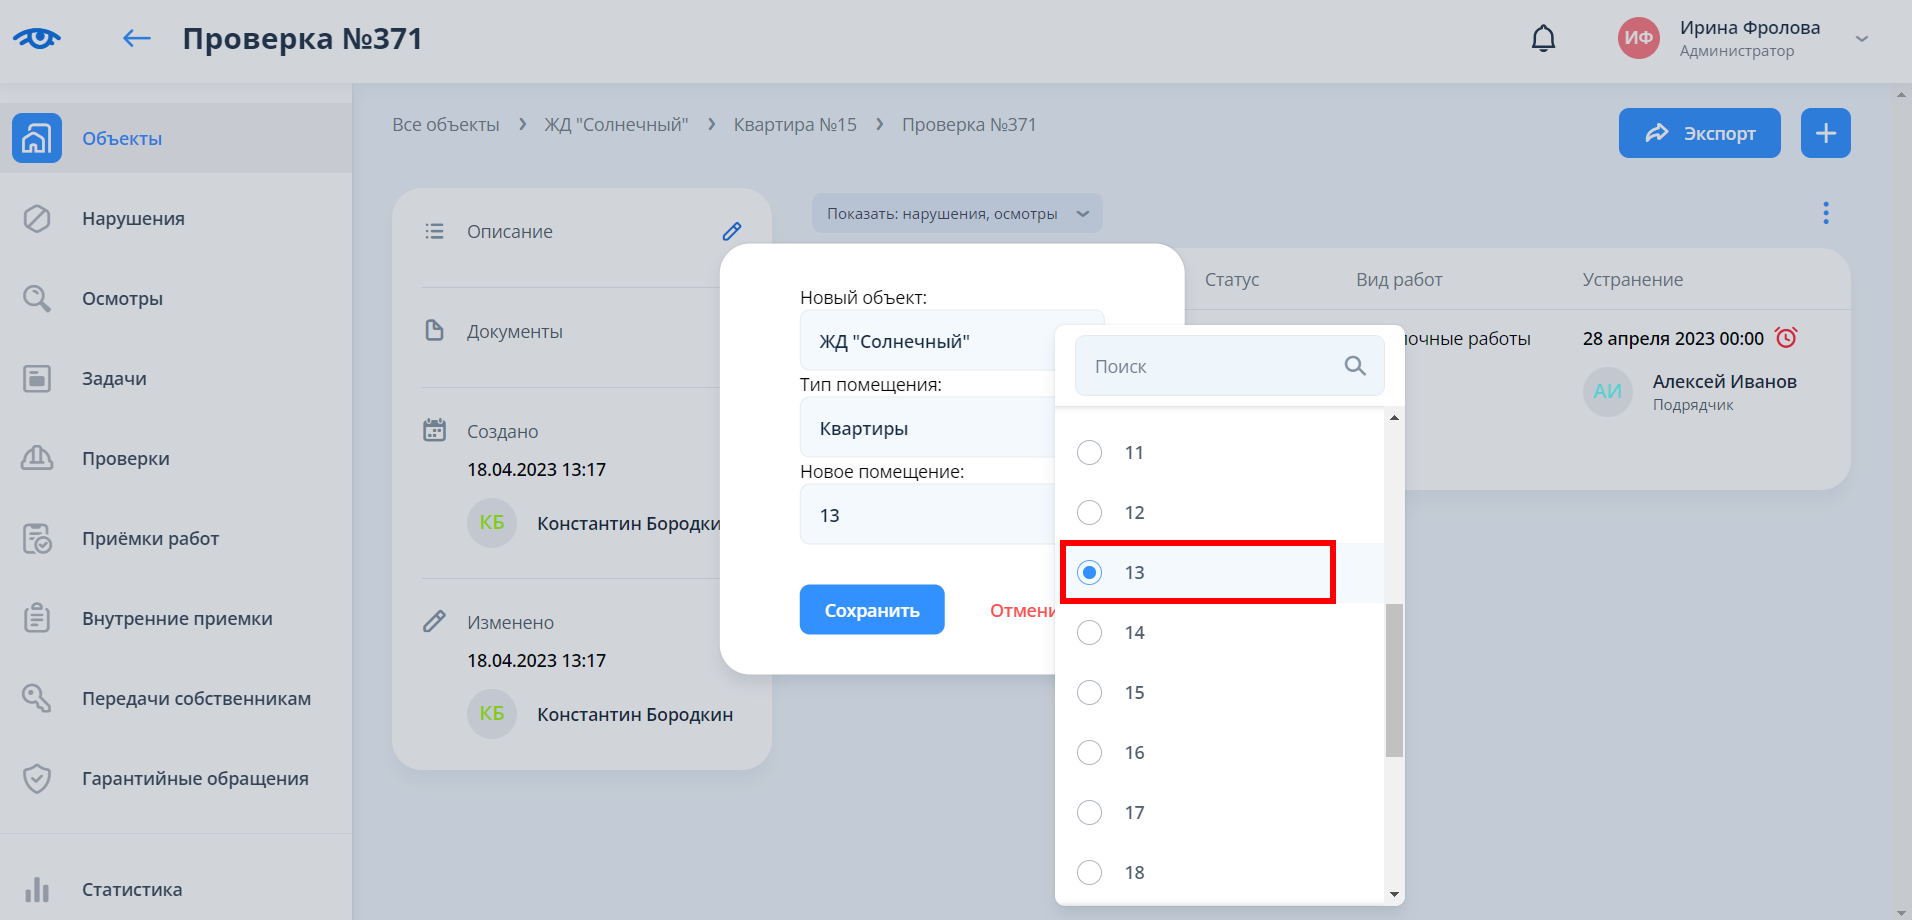Go to Статистика in sidebar

tap(132, 889)
